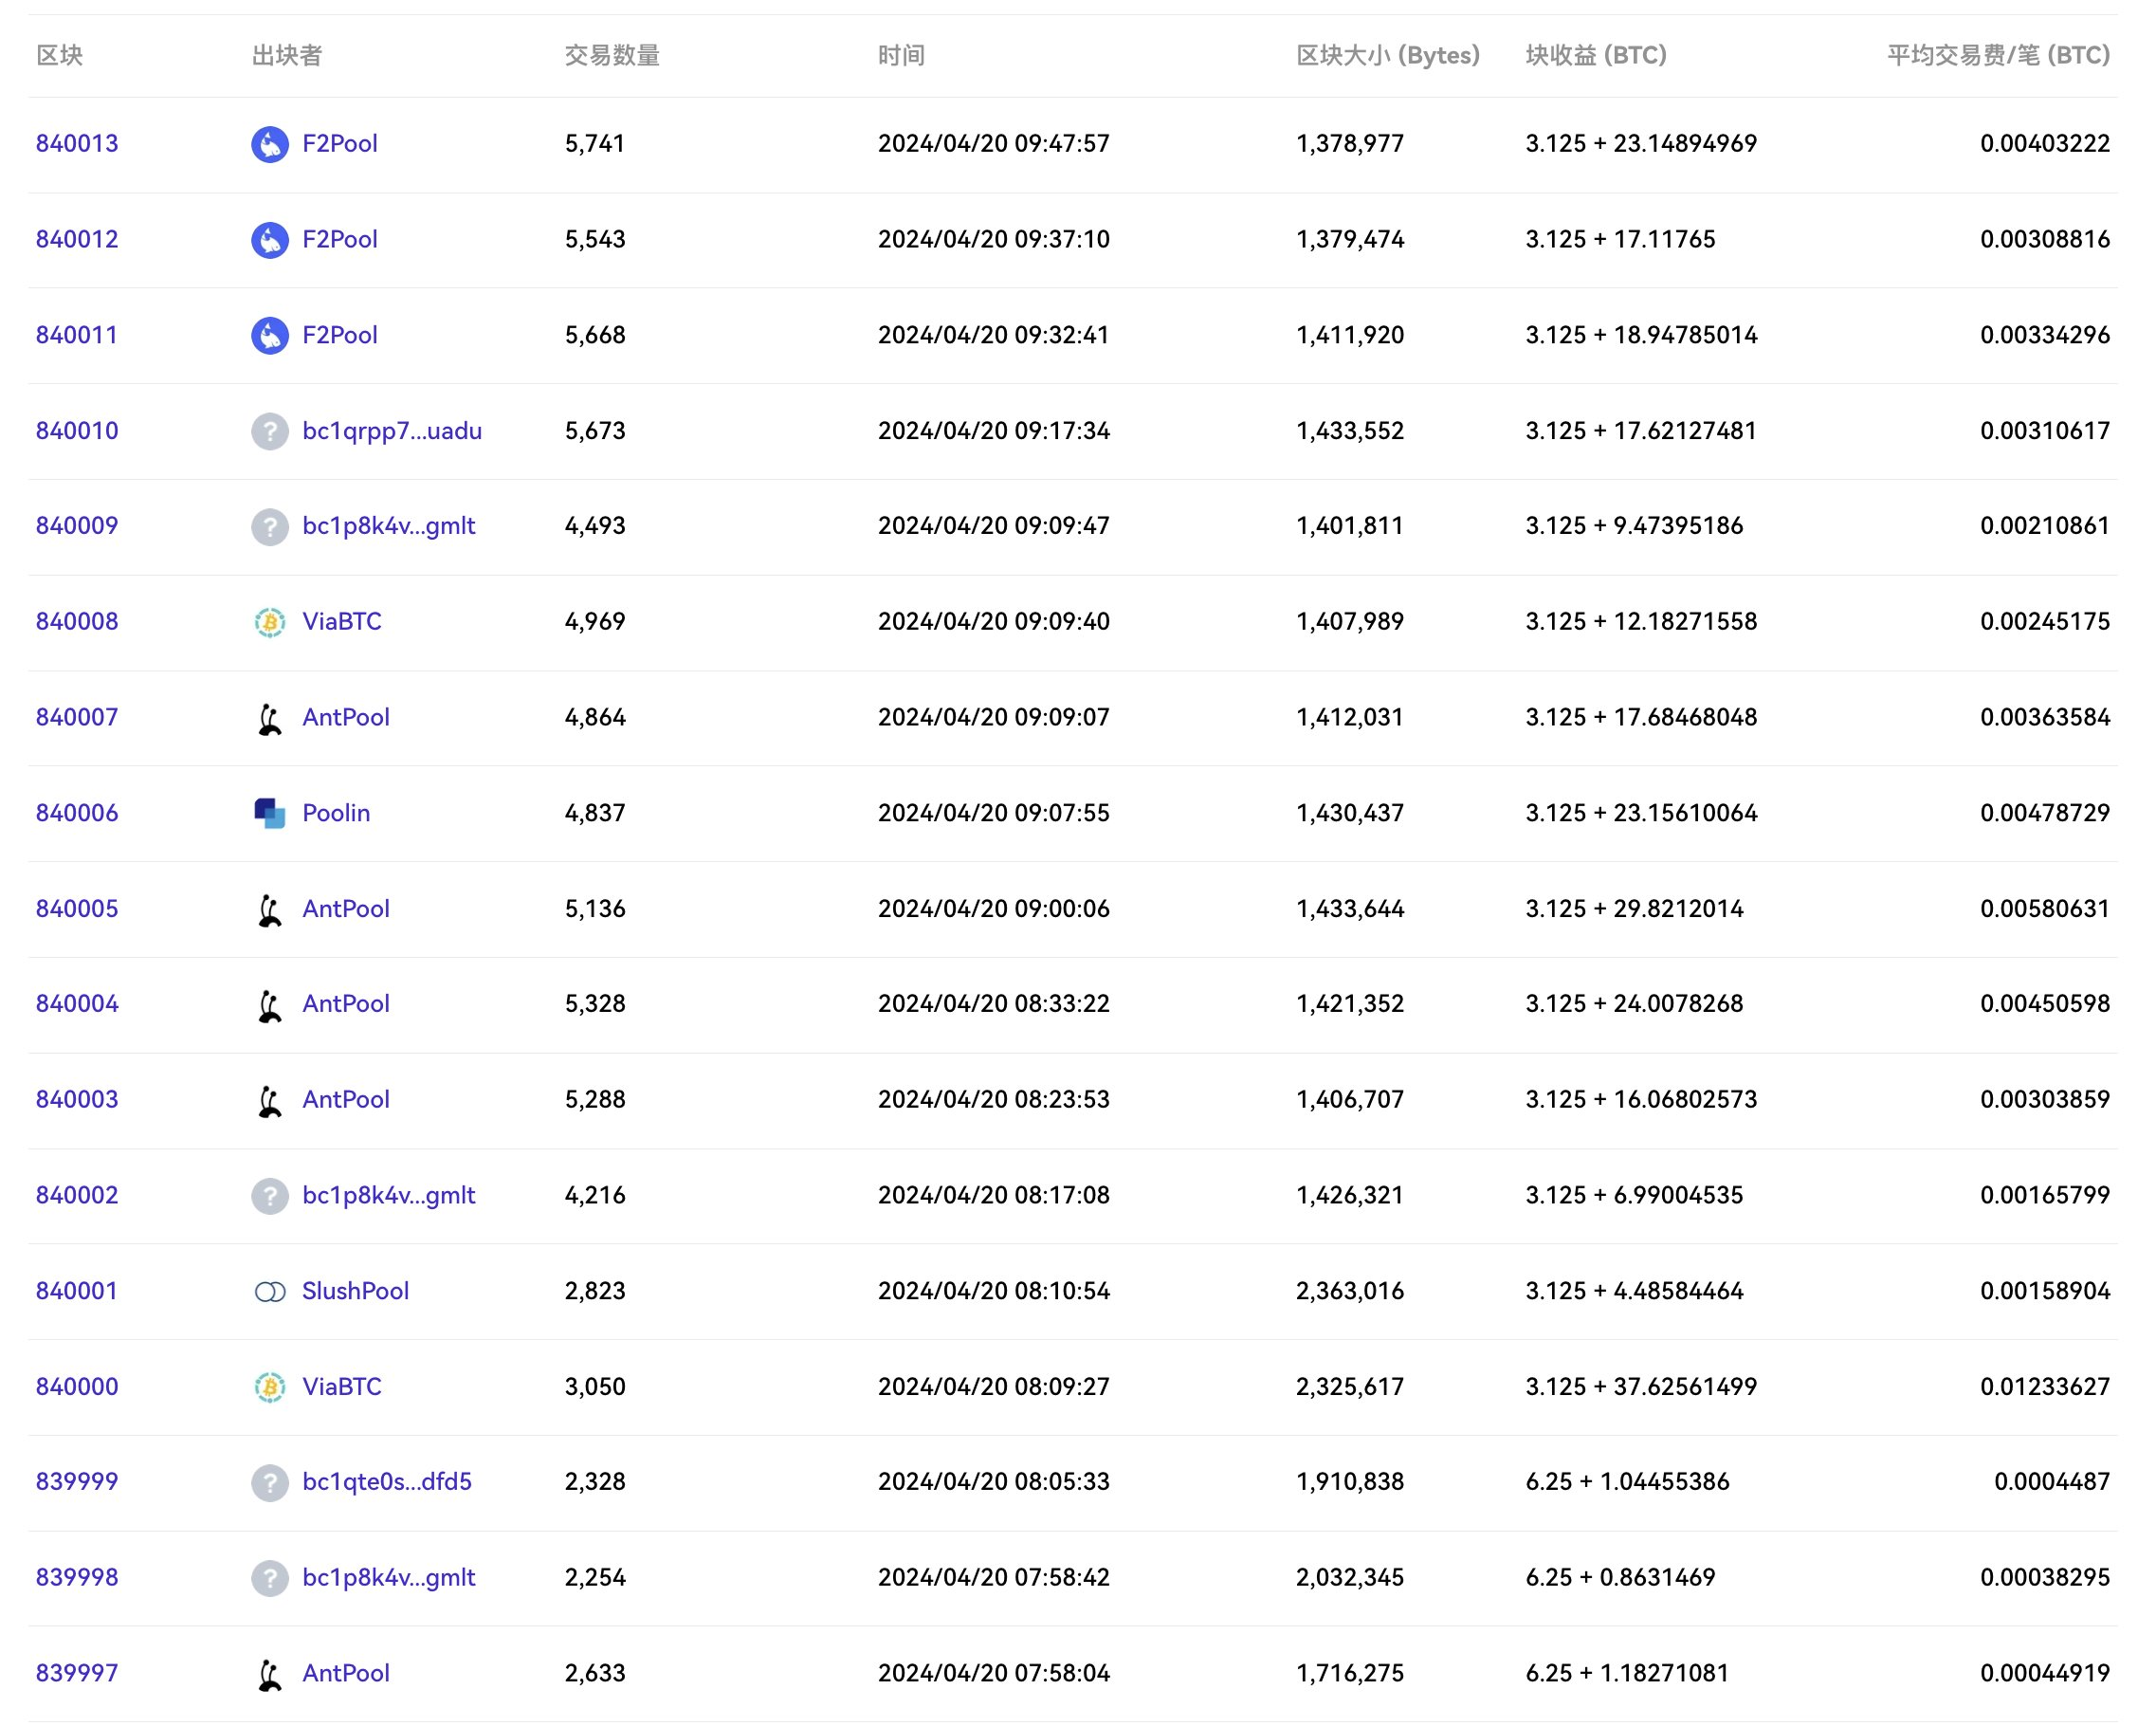
Task: Click the AntPool icon on block 839997
Action: (270, 1672)
